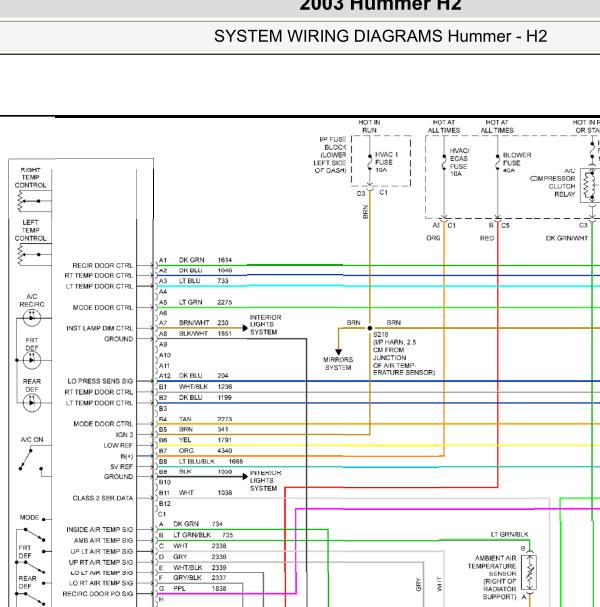The image size is (600, 607).
Task: Click wire number 4340 on ORG wire
Action: pos(225,451)
